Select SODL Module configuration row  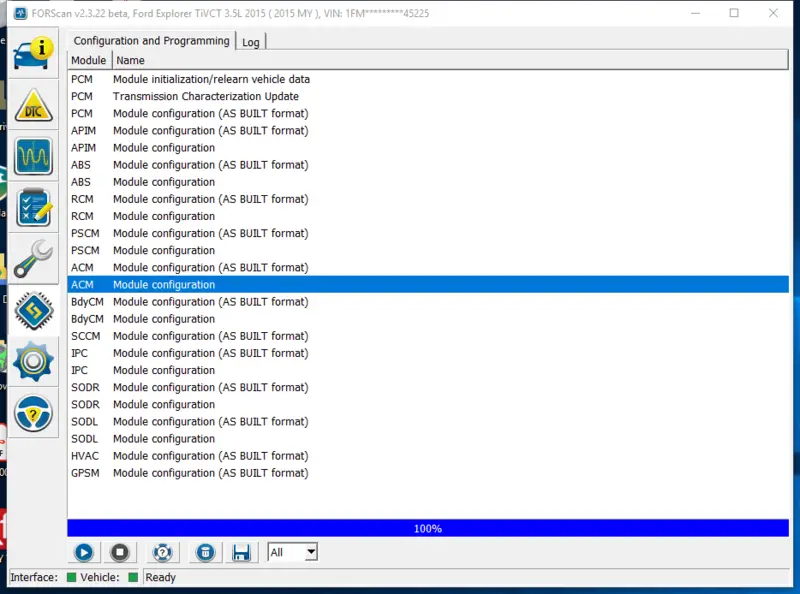click(428, 439)
